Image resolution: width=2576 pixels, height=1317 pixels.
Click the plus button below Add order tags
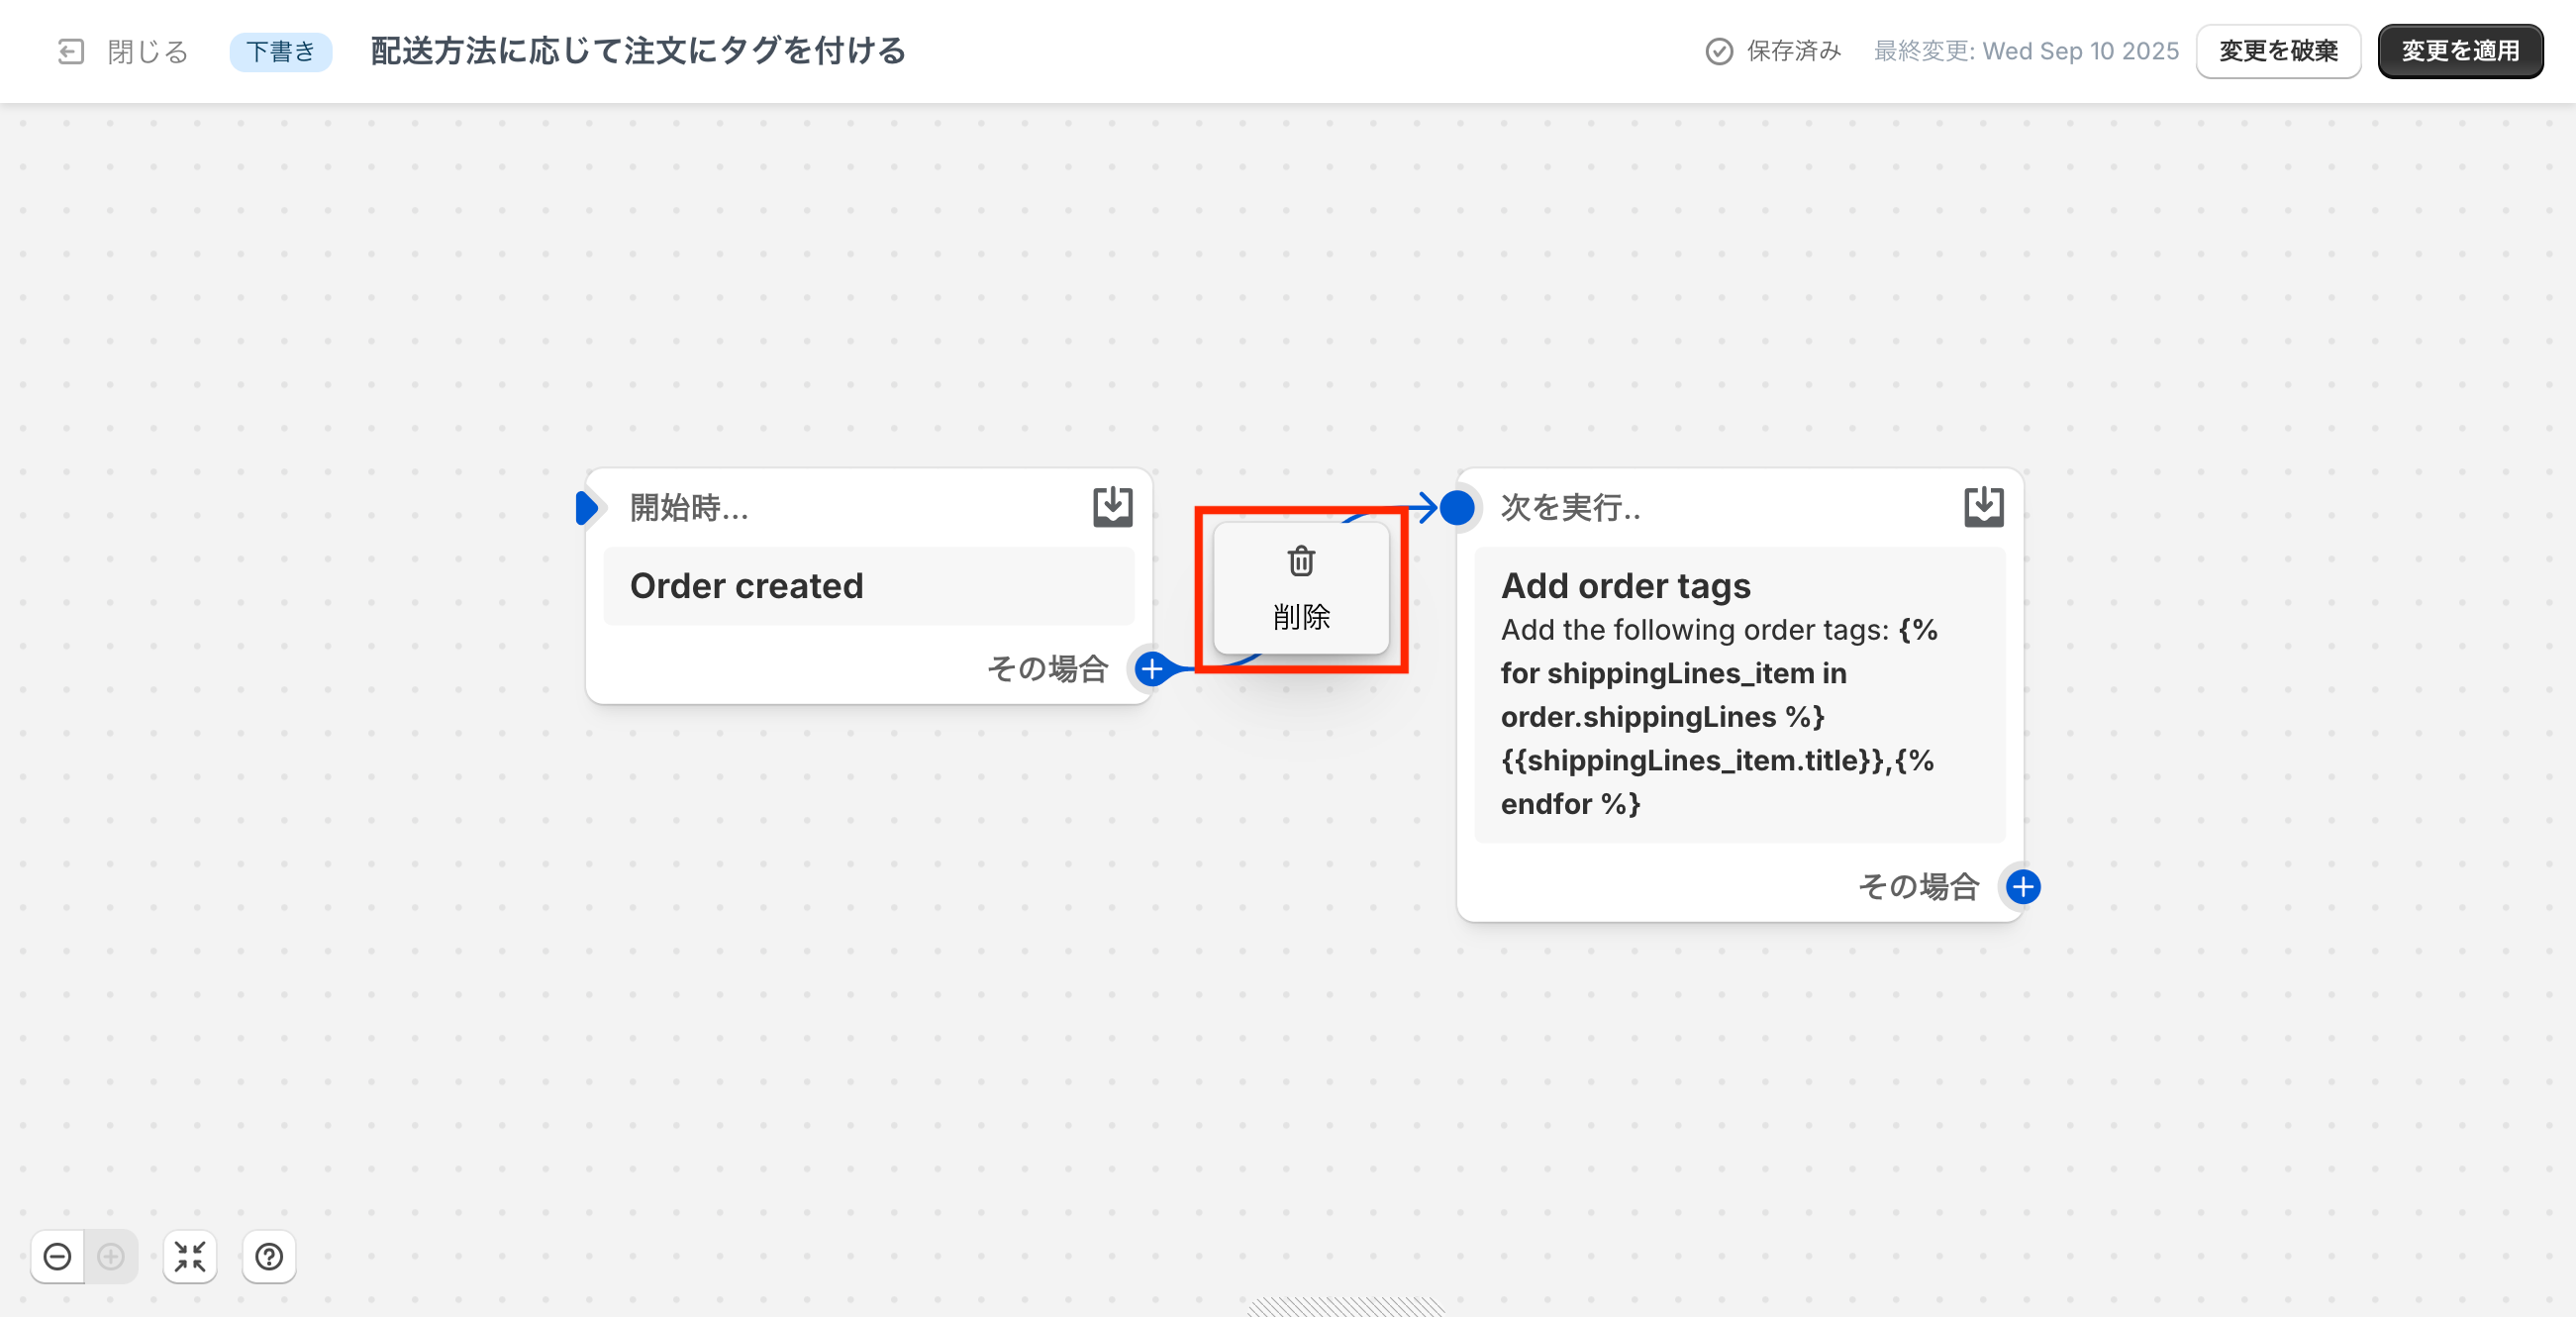coord(2022,886)
